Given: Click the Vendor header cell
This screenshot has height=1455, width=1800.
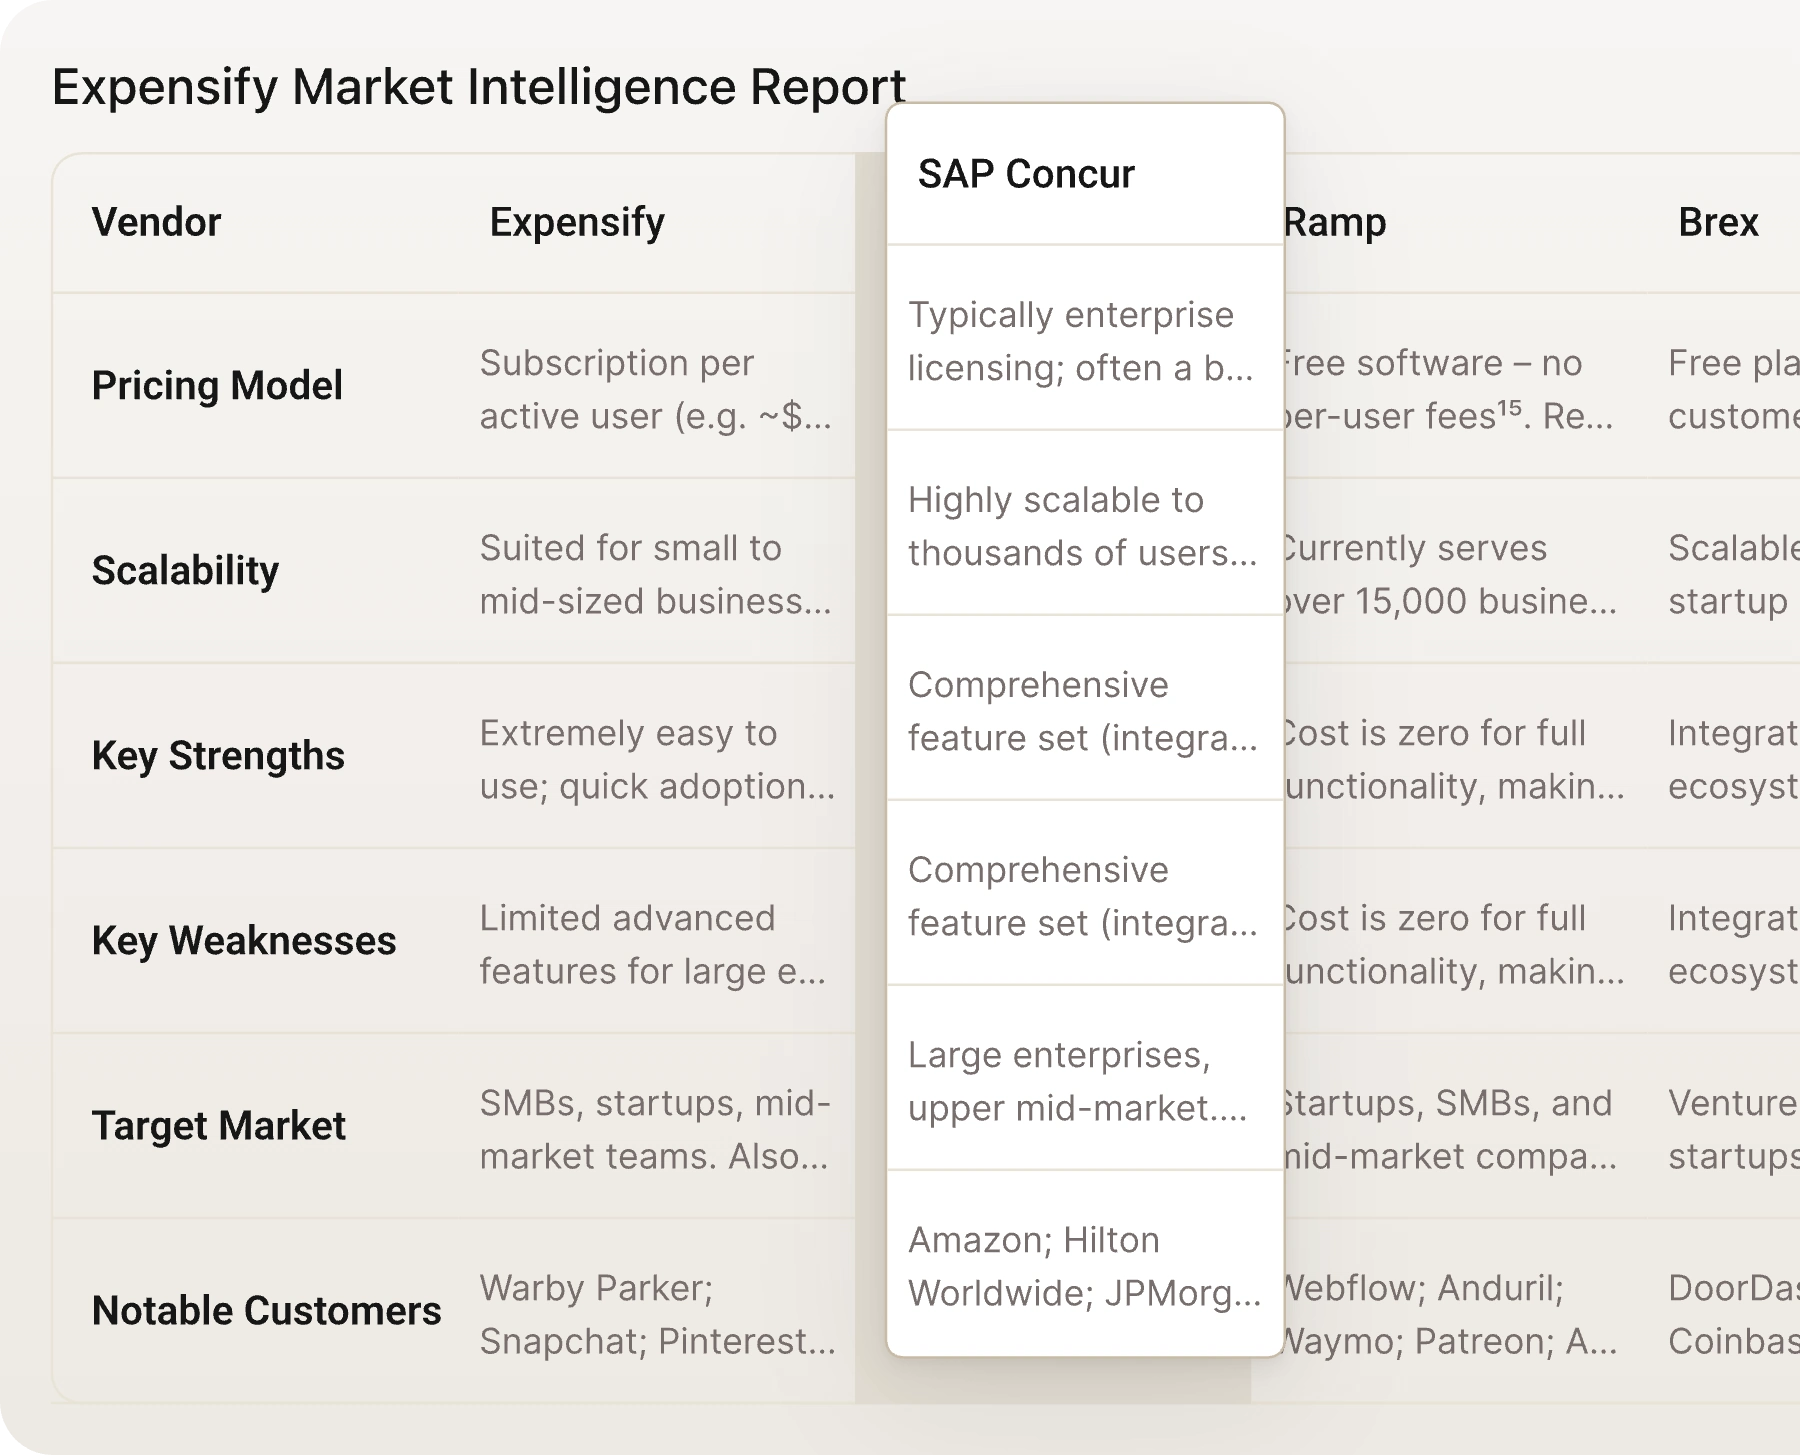Looking at the screenshot, I should (x=155, y=222).
